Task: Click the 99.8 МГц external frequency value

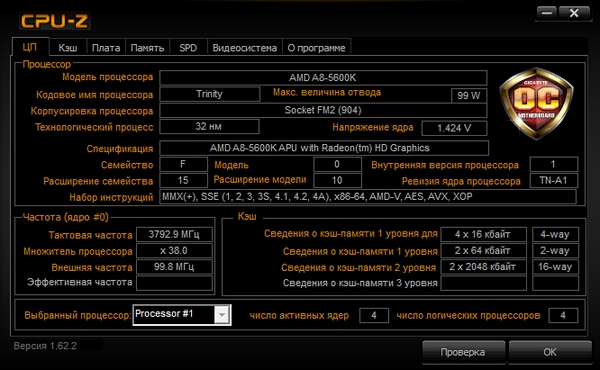Action: 174,267
